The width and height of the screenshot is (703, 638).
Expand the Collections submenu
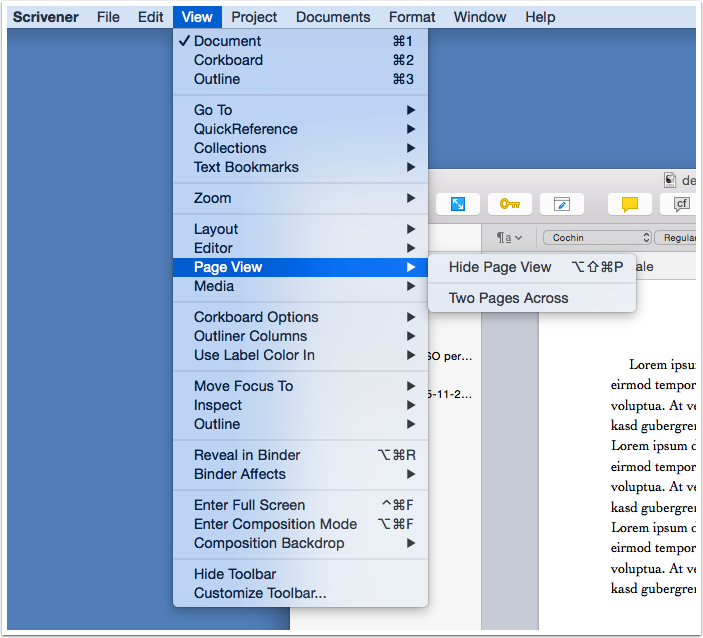click(x=300, y=148)
